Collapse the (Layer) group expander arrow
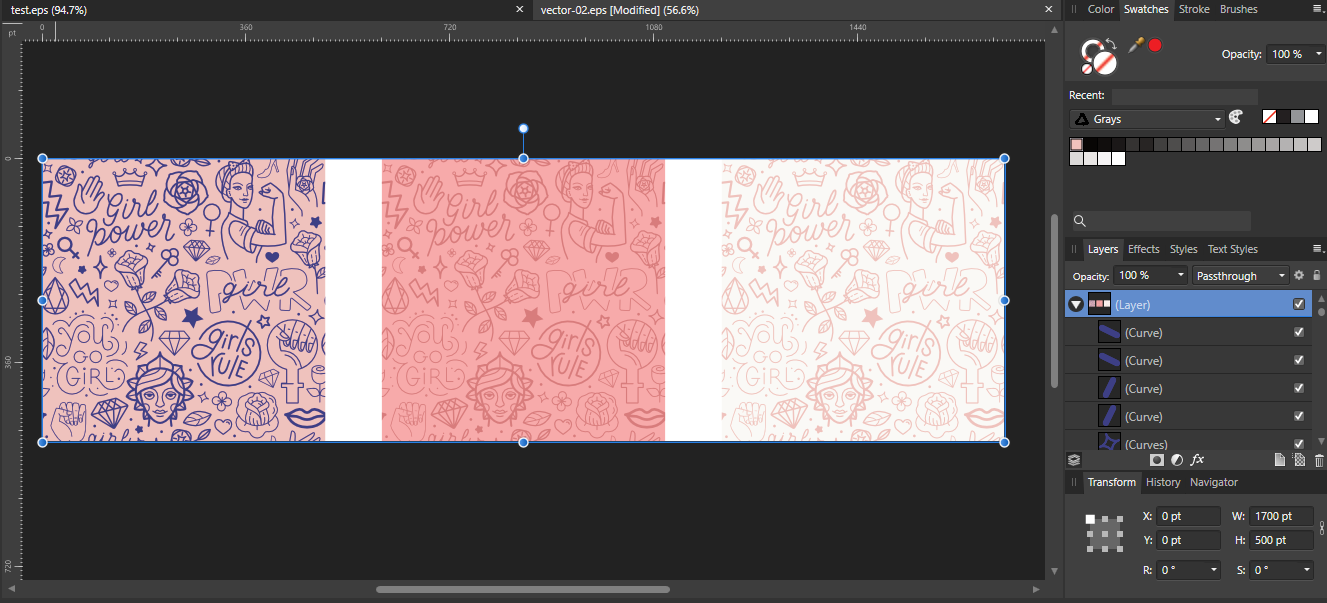The height and width of the screenshot is (603, 1327). (1076, 303)
